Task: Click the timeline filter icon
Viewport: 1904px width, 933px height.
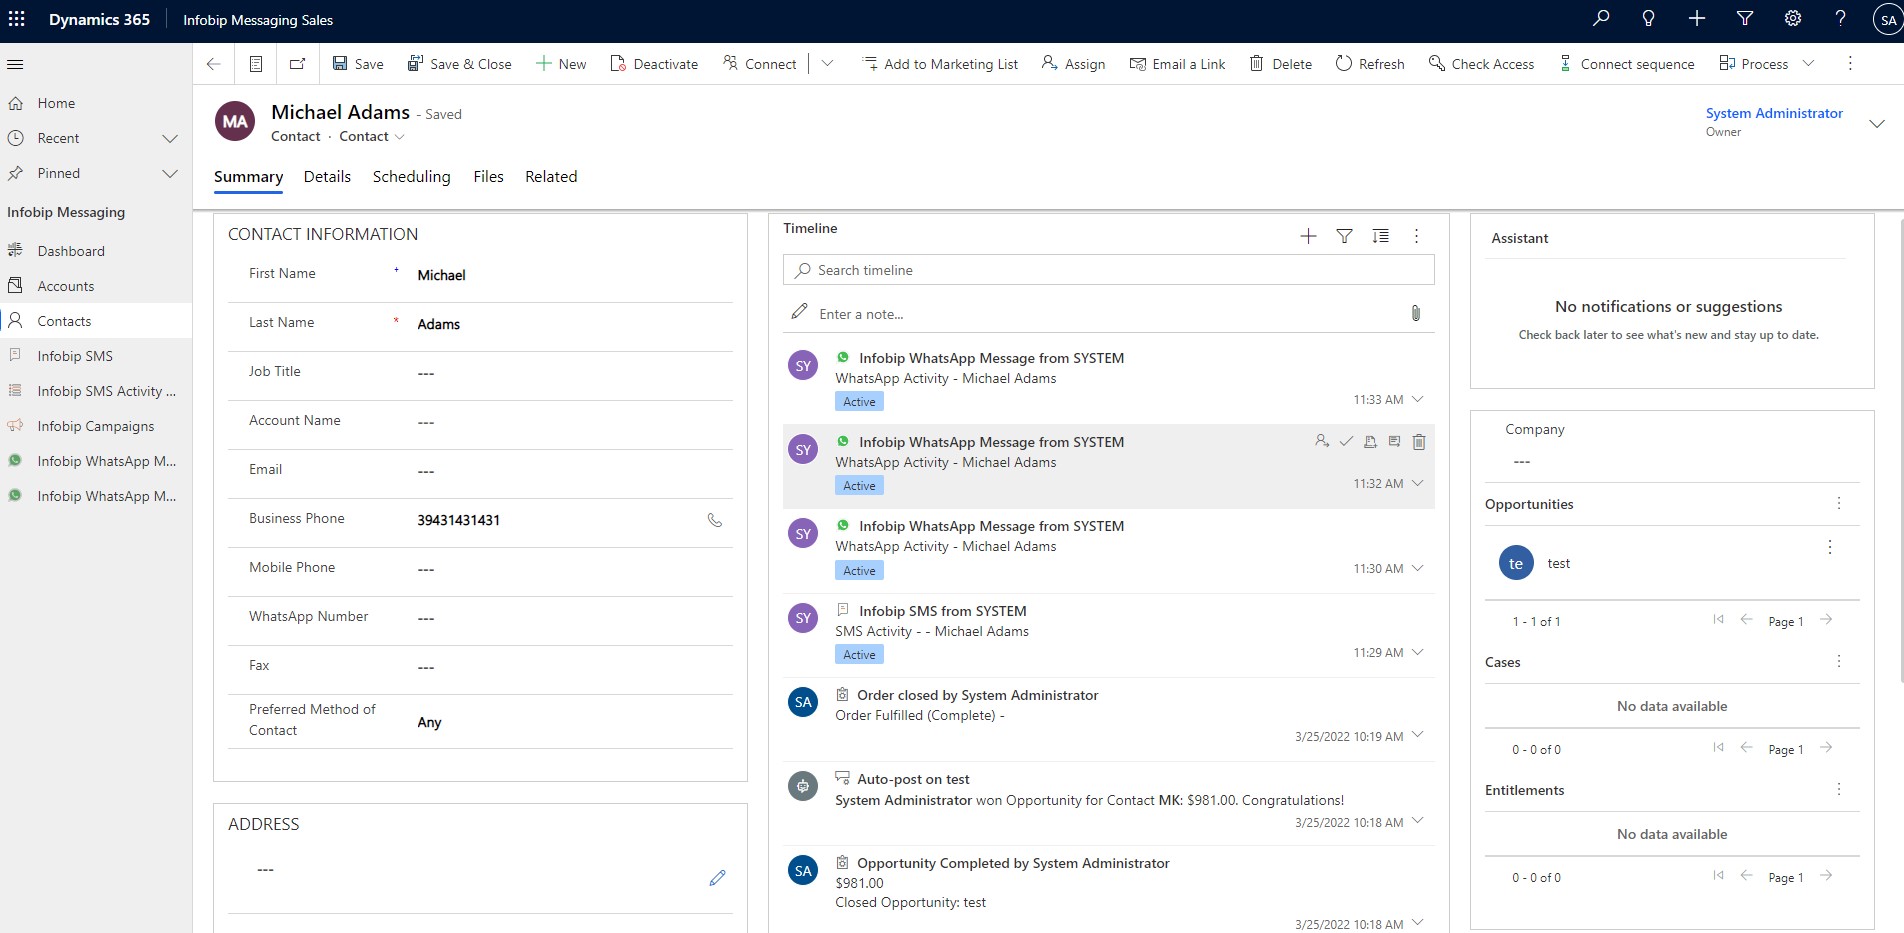Action: [x=1344, y=236]
